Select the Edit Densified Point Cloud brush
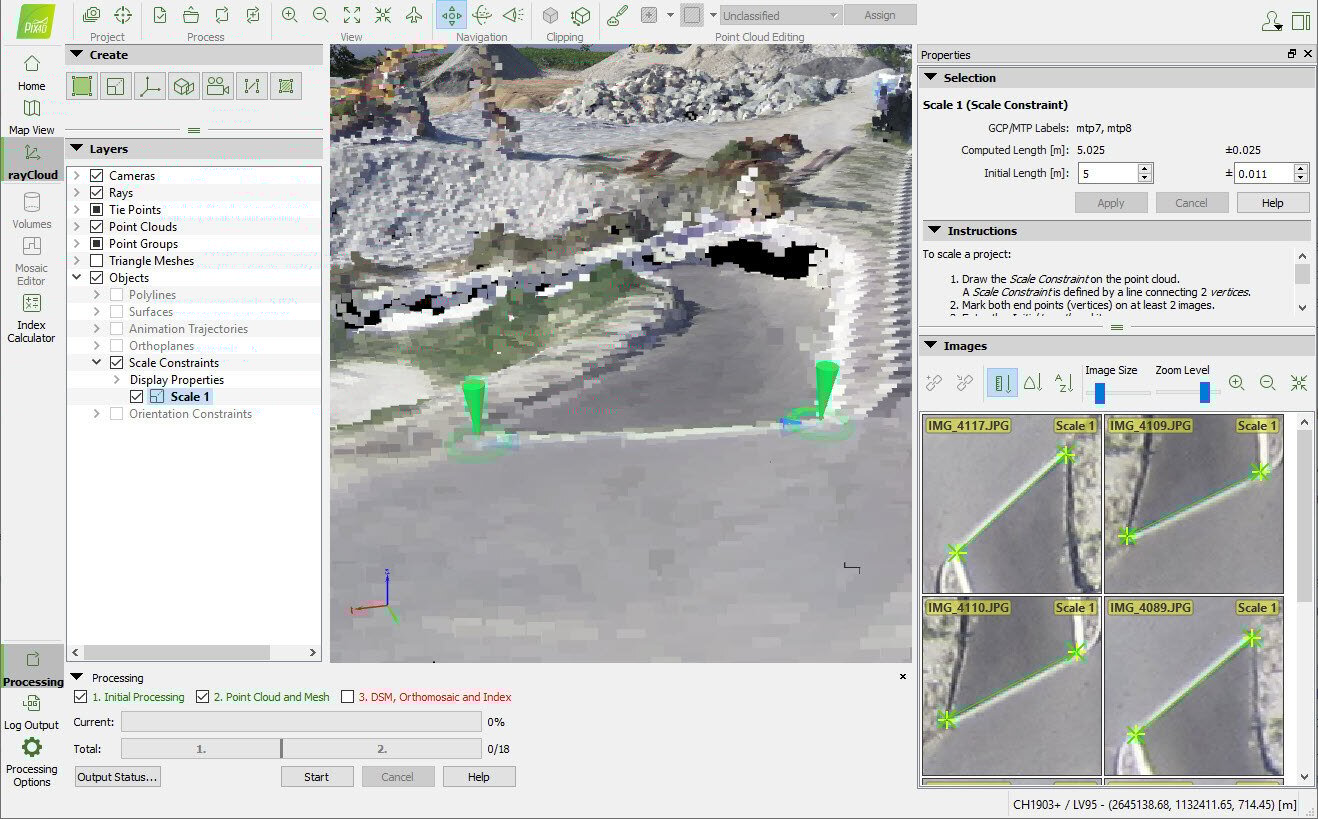 617,15
